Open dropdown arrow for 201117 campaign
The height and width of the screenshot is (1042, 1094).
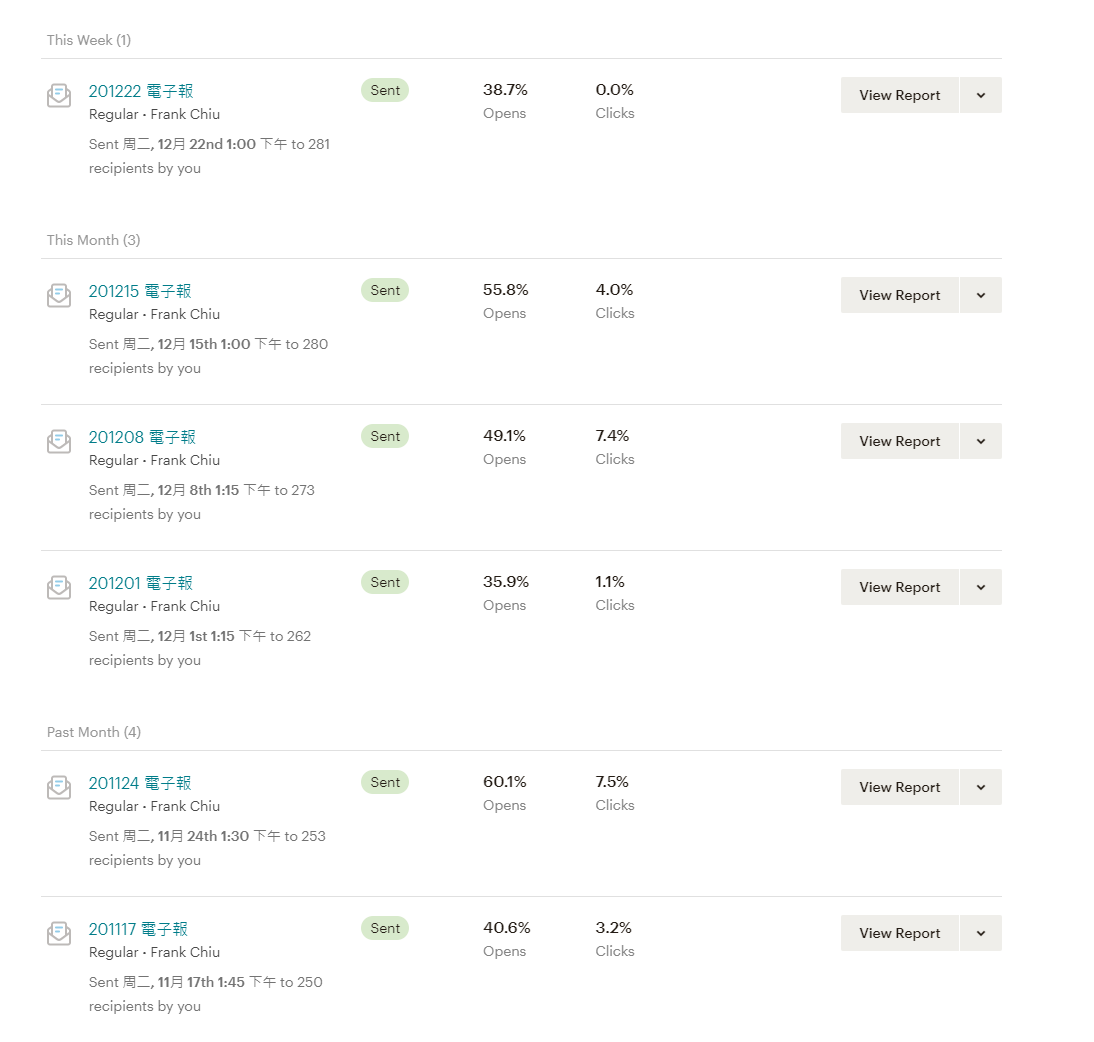[x=981, y=933]
